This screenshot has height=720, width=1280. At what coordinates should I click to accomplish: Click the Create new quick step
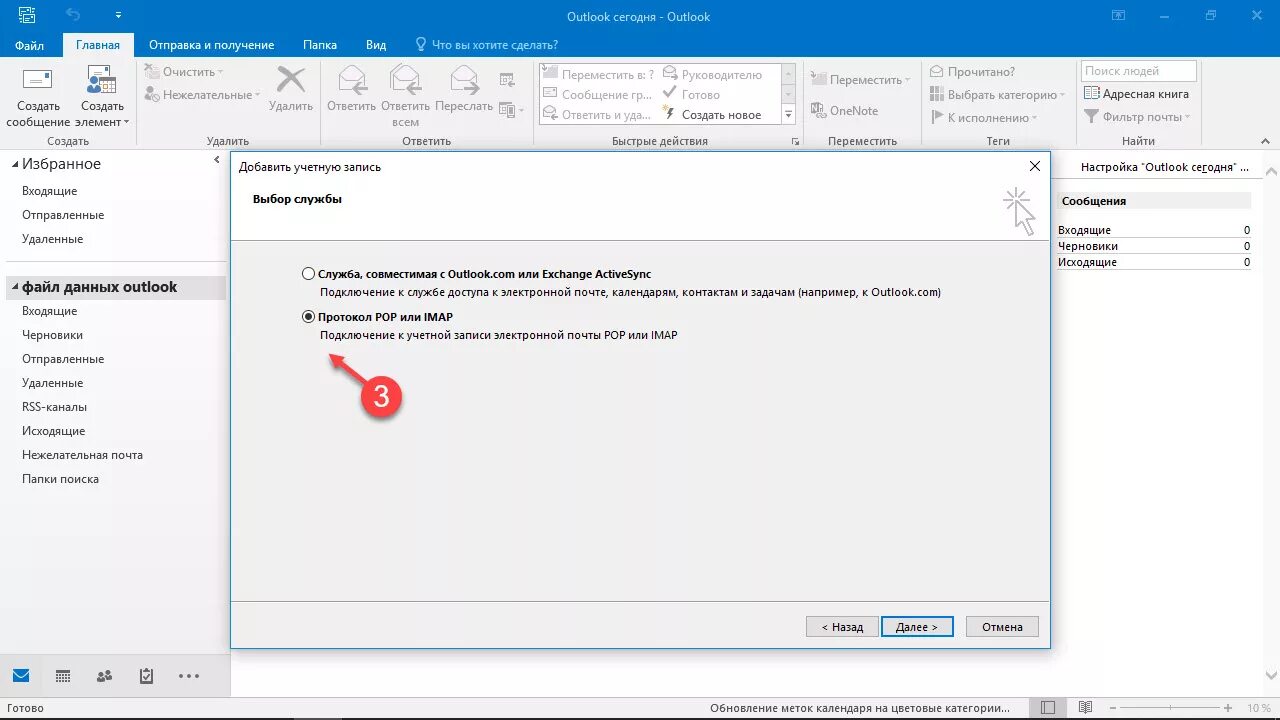coord(712,115)
